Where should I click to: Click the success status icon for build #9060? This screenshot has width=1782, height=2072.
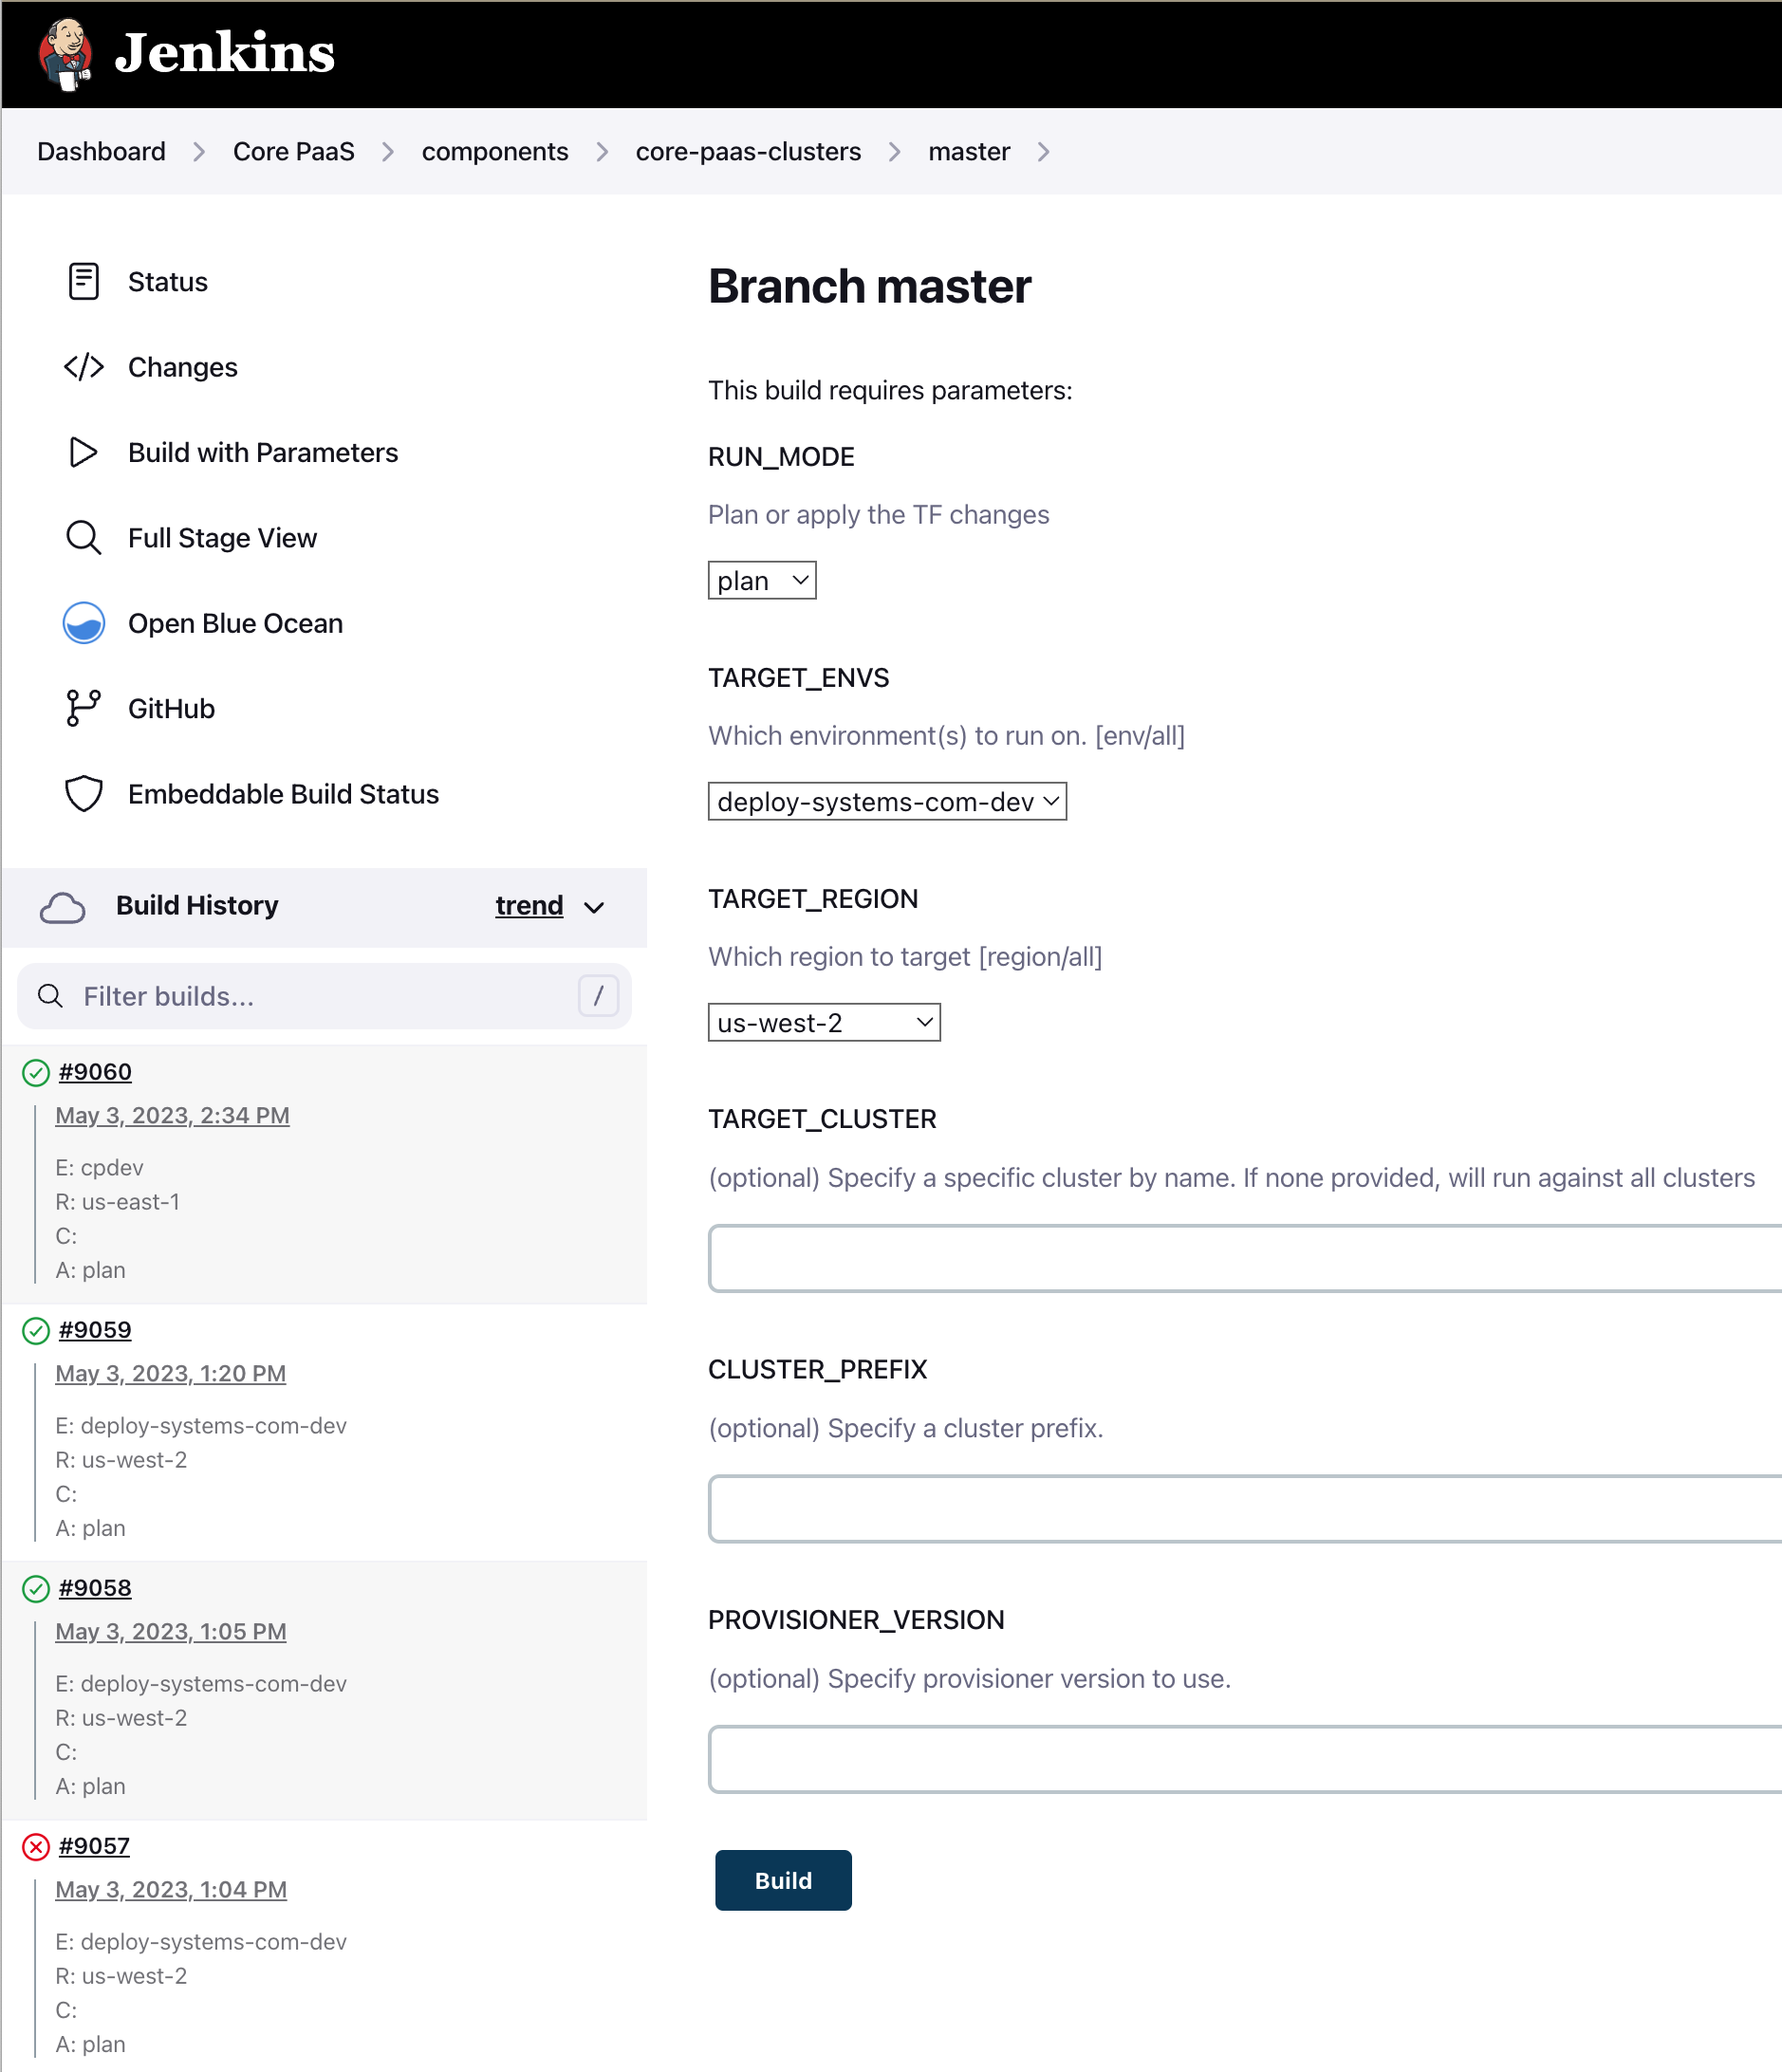click(36, 1073)
